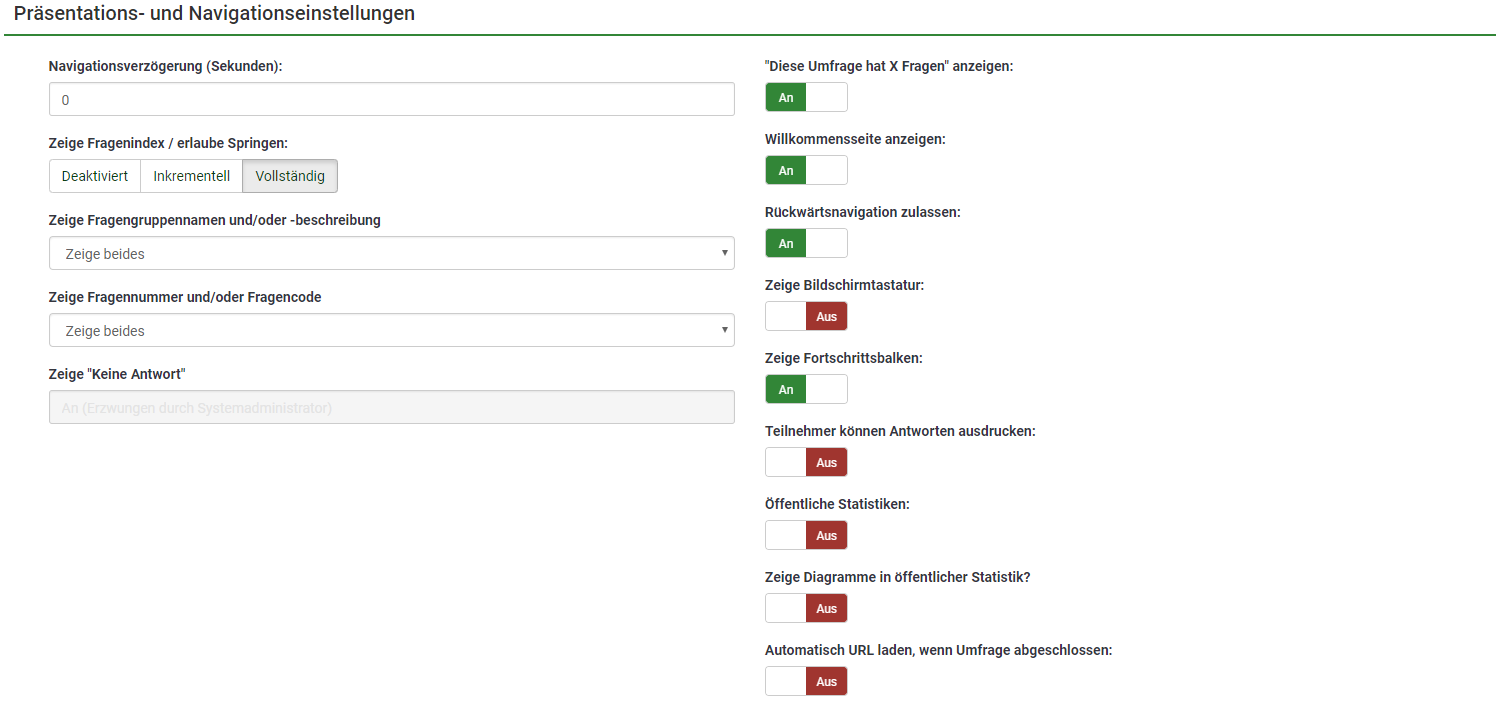This screenshot has height=713, width=1505.
Task: Click the Präsentations- und Navigationseinstellungen heading
Action: (x=214, y=14)
